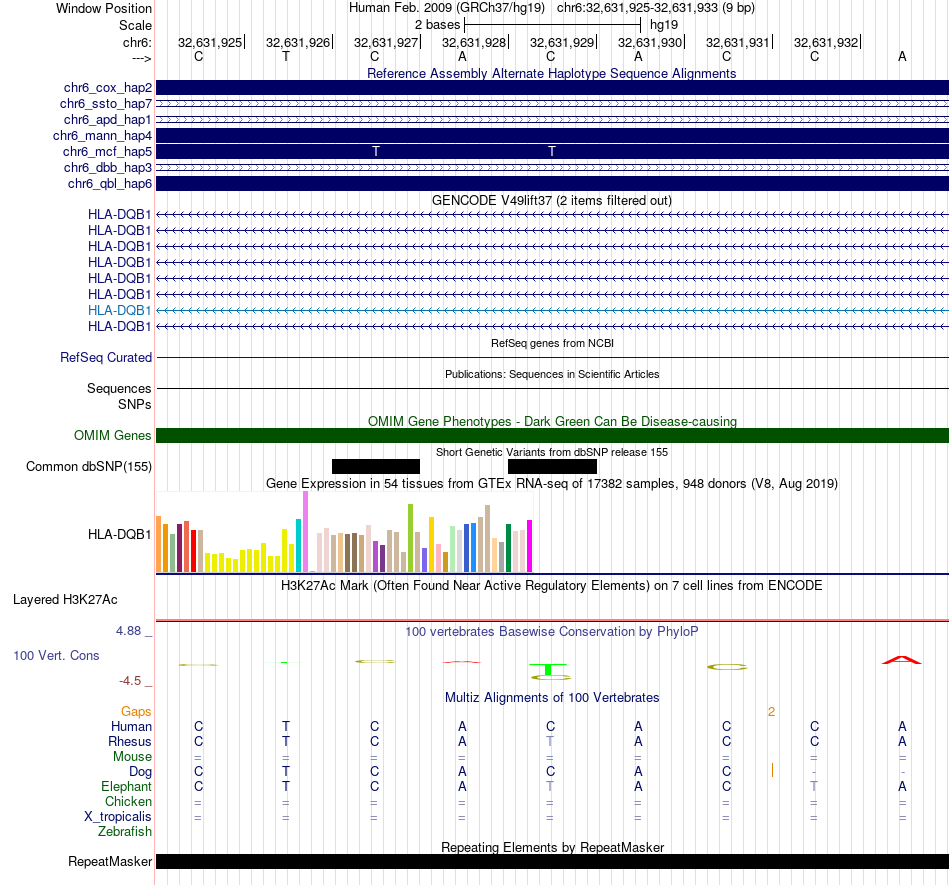Click the magenta bar ending GTEx chart
This screenshot has height=885, width=950.
tap(529, 546)
